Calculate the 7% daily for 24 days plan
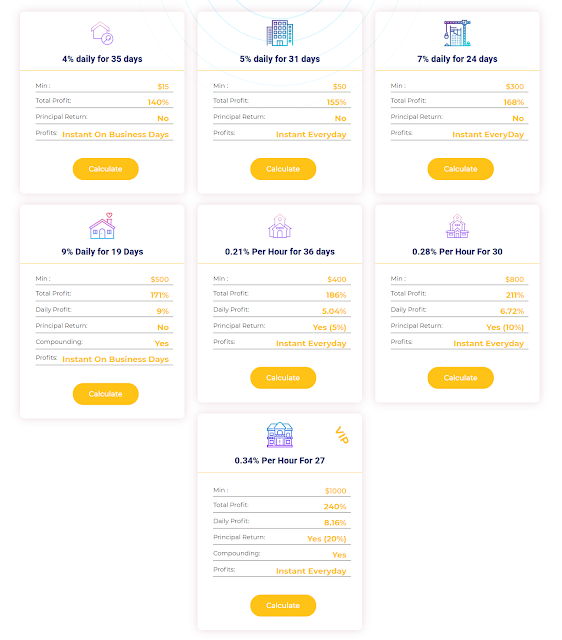 click(x=461, y=169)
